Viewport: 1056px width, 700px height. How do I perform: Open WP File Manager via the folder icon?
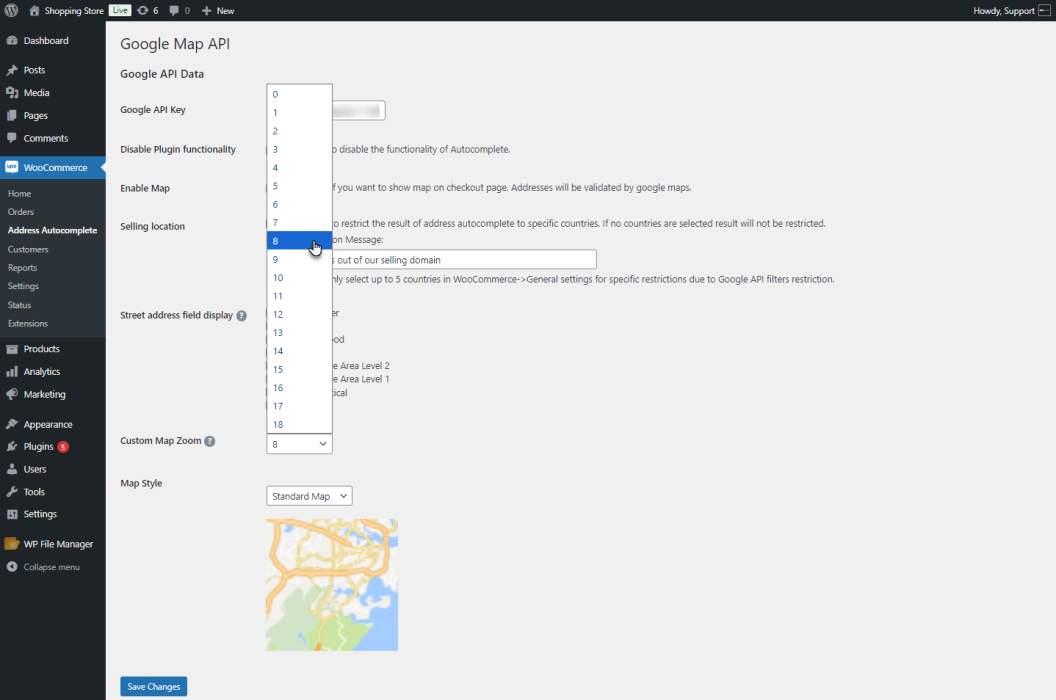(14, 543)
